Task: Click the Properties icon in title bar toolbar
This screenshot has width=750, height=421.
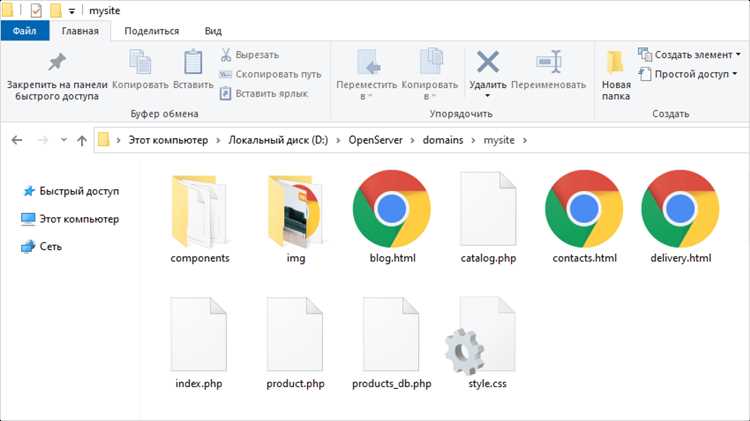Action: 36,10
